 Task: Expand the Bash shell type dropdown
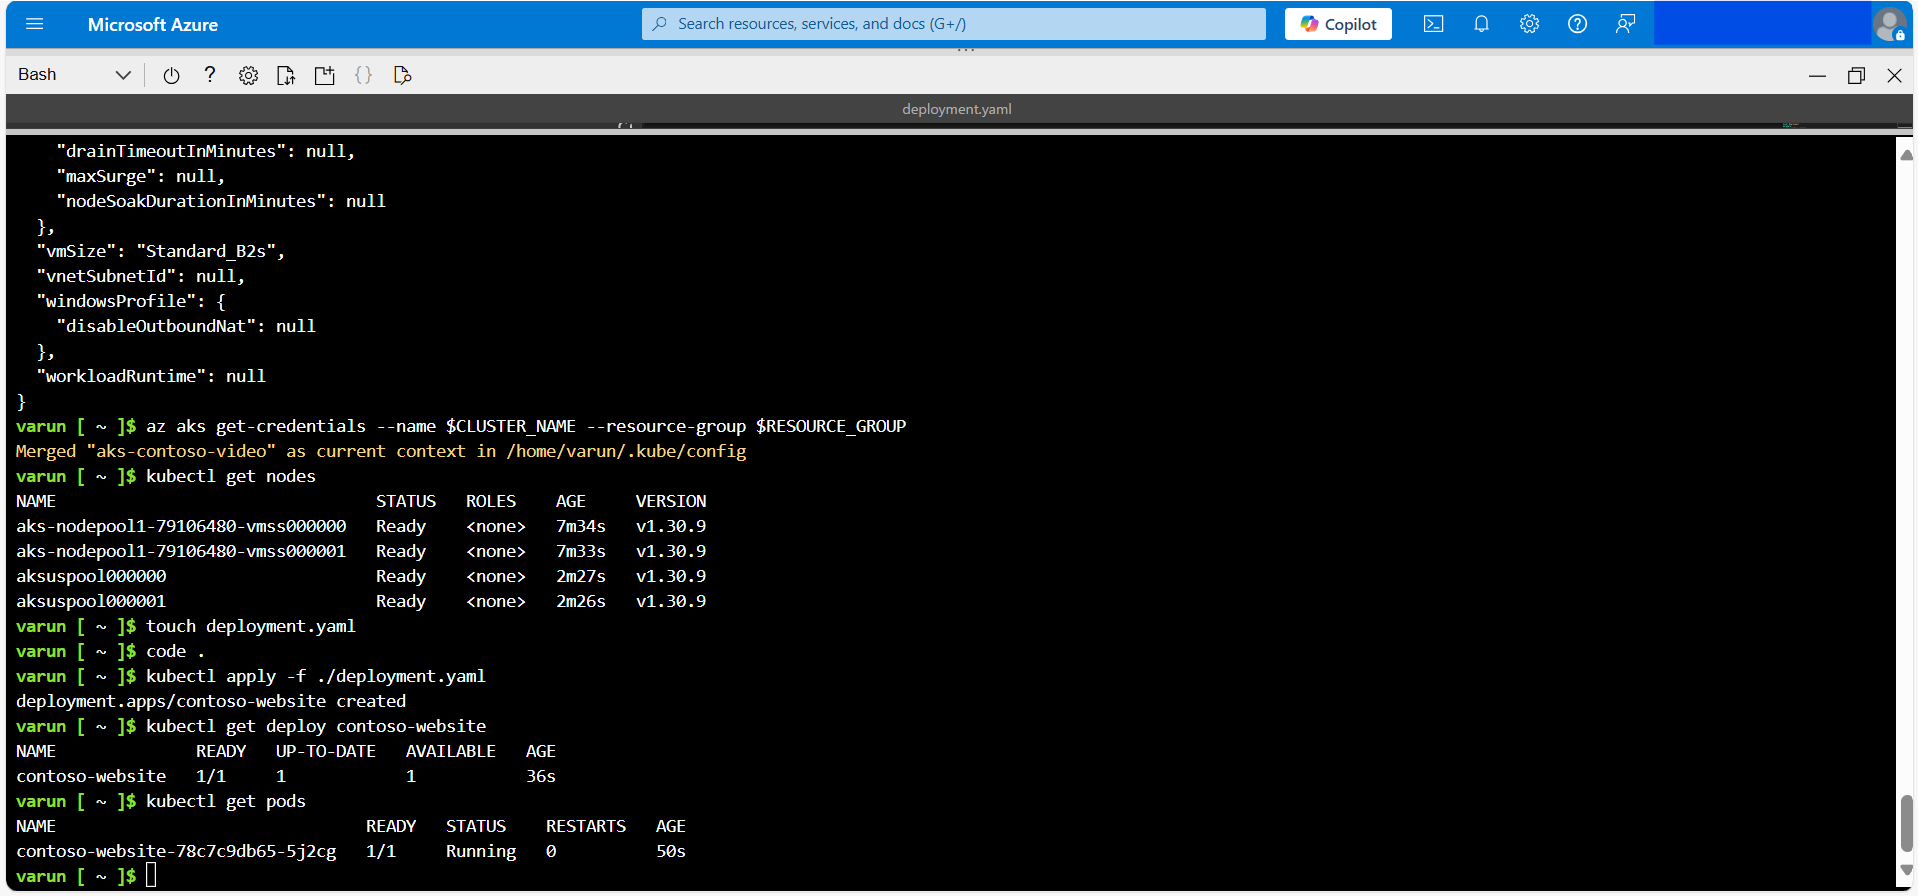[74, 75]
